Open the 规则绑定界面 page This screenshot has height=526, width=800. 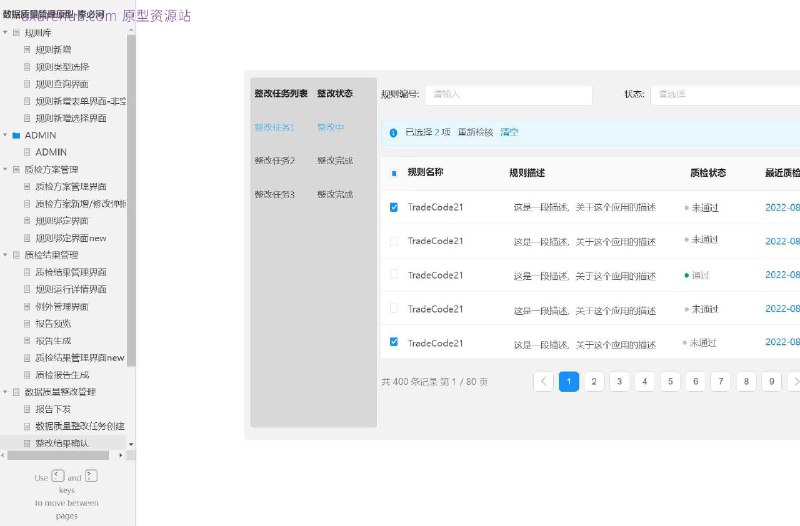pyautogui.click(x=62, y=221)
